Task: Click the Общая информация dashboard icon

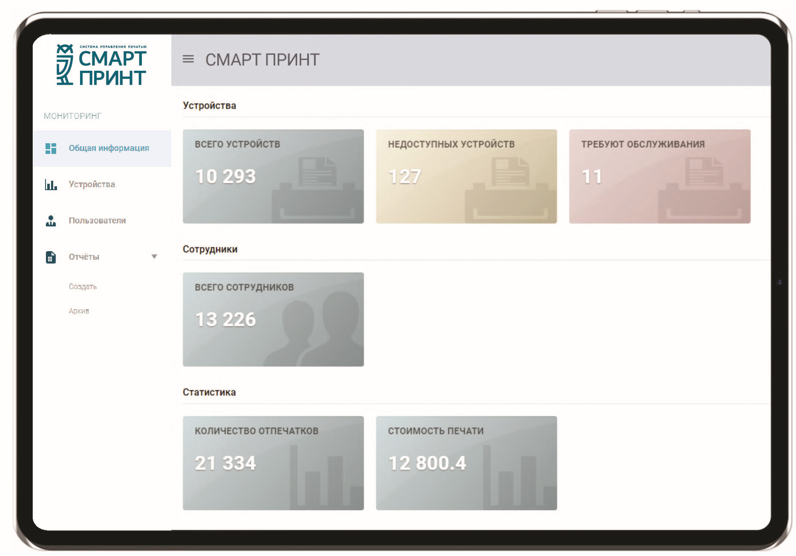Action: point(51,149)
